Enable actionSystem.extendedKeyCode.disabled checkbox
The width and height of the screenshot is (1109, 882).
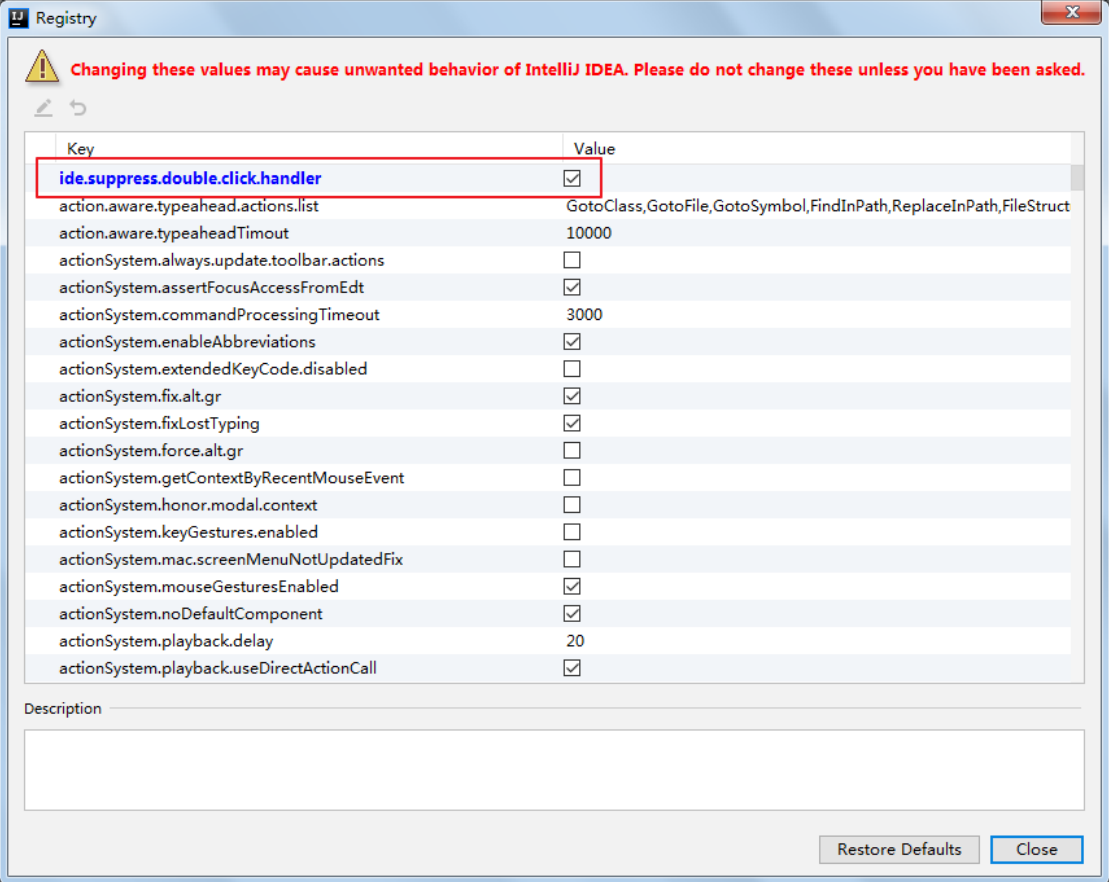(x=572, y=369)
